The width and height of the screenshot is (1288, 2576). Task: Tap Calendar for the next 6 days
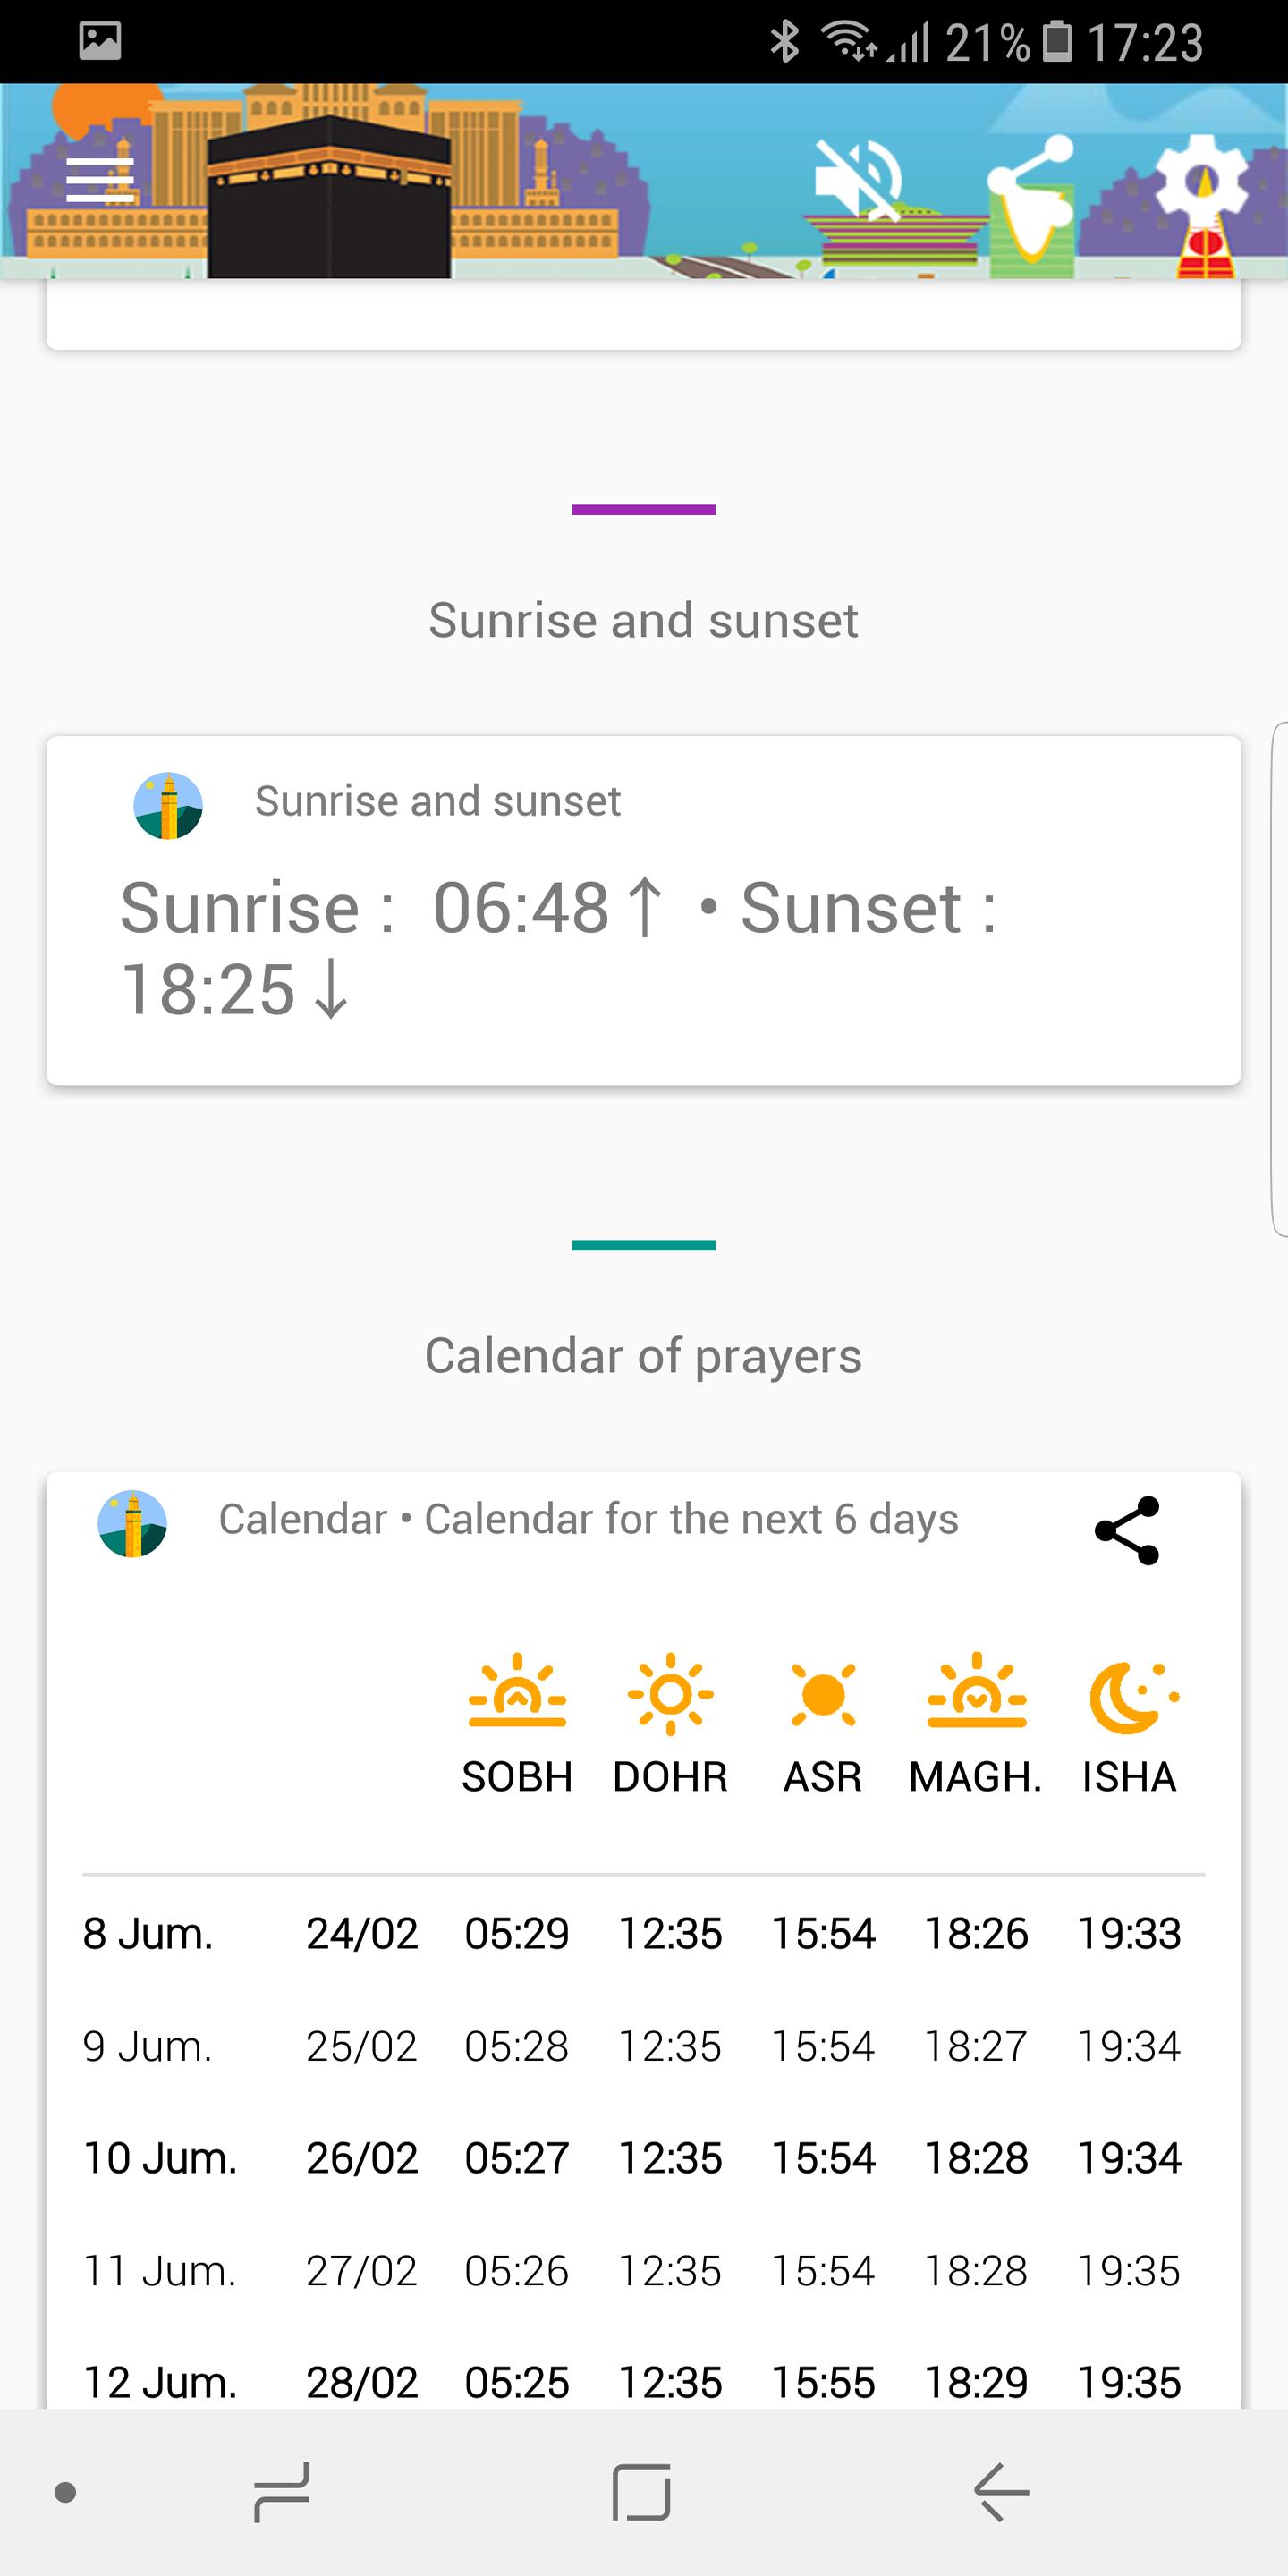(691, 1519)
